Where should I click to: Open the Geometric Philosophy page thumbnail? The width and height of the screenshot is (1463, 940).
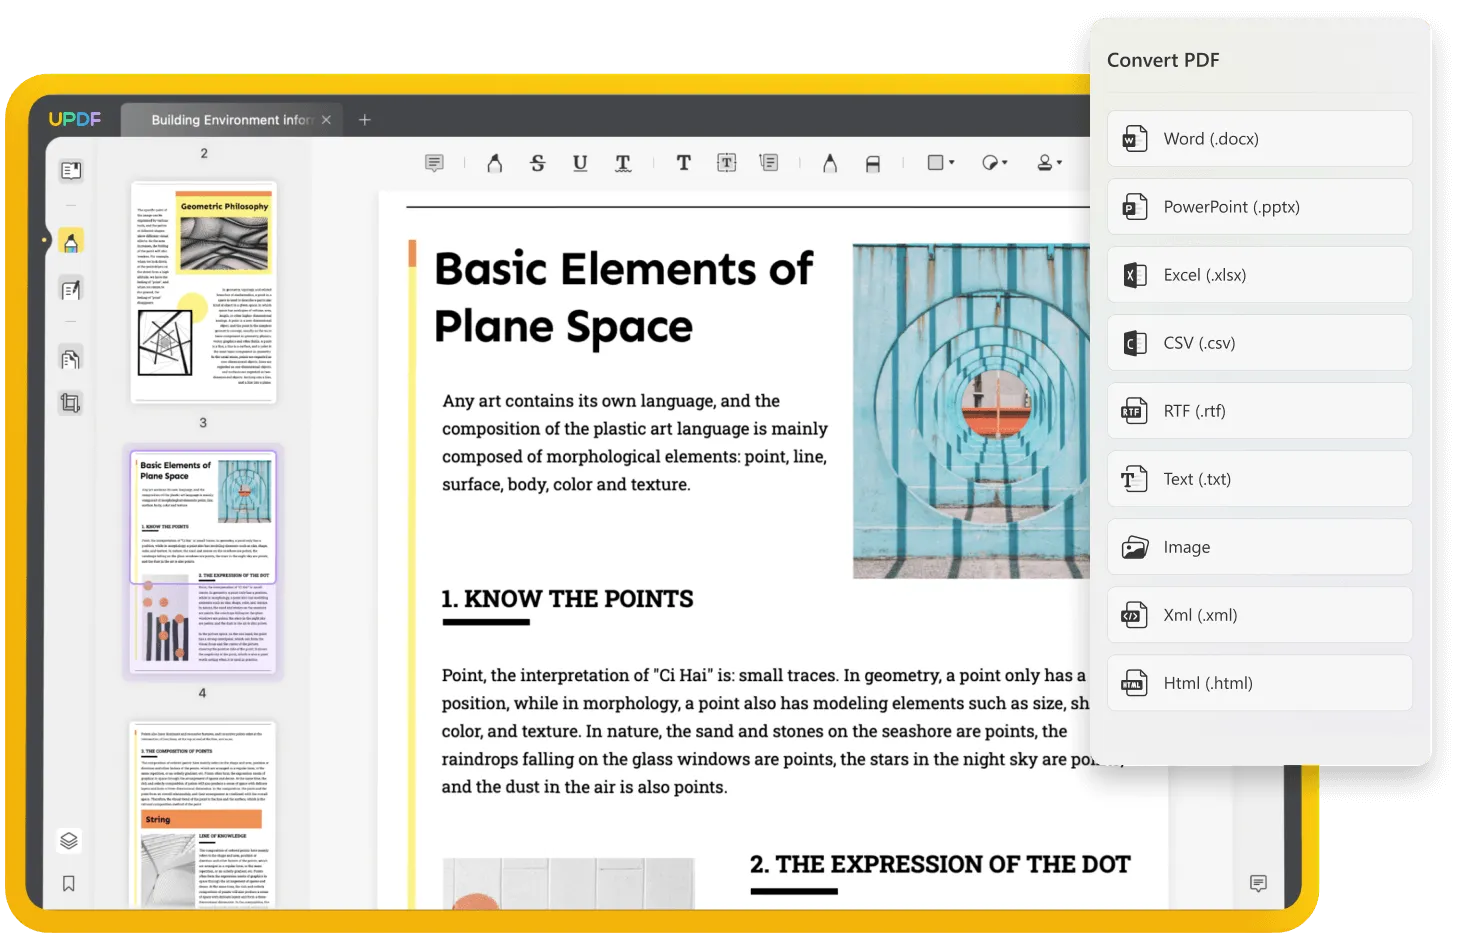203,291
